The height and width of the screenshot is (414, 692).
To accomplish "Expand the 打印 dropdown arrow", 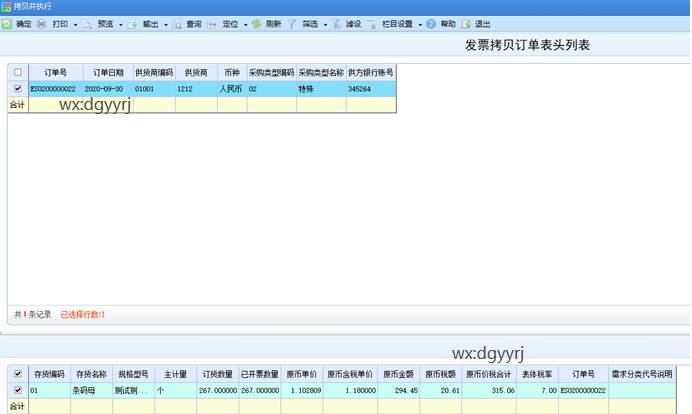I will pyautogui.click(x=75, y=24).
